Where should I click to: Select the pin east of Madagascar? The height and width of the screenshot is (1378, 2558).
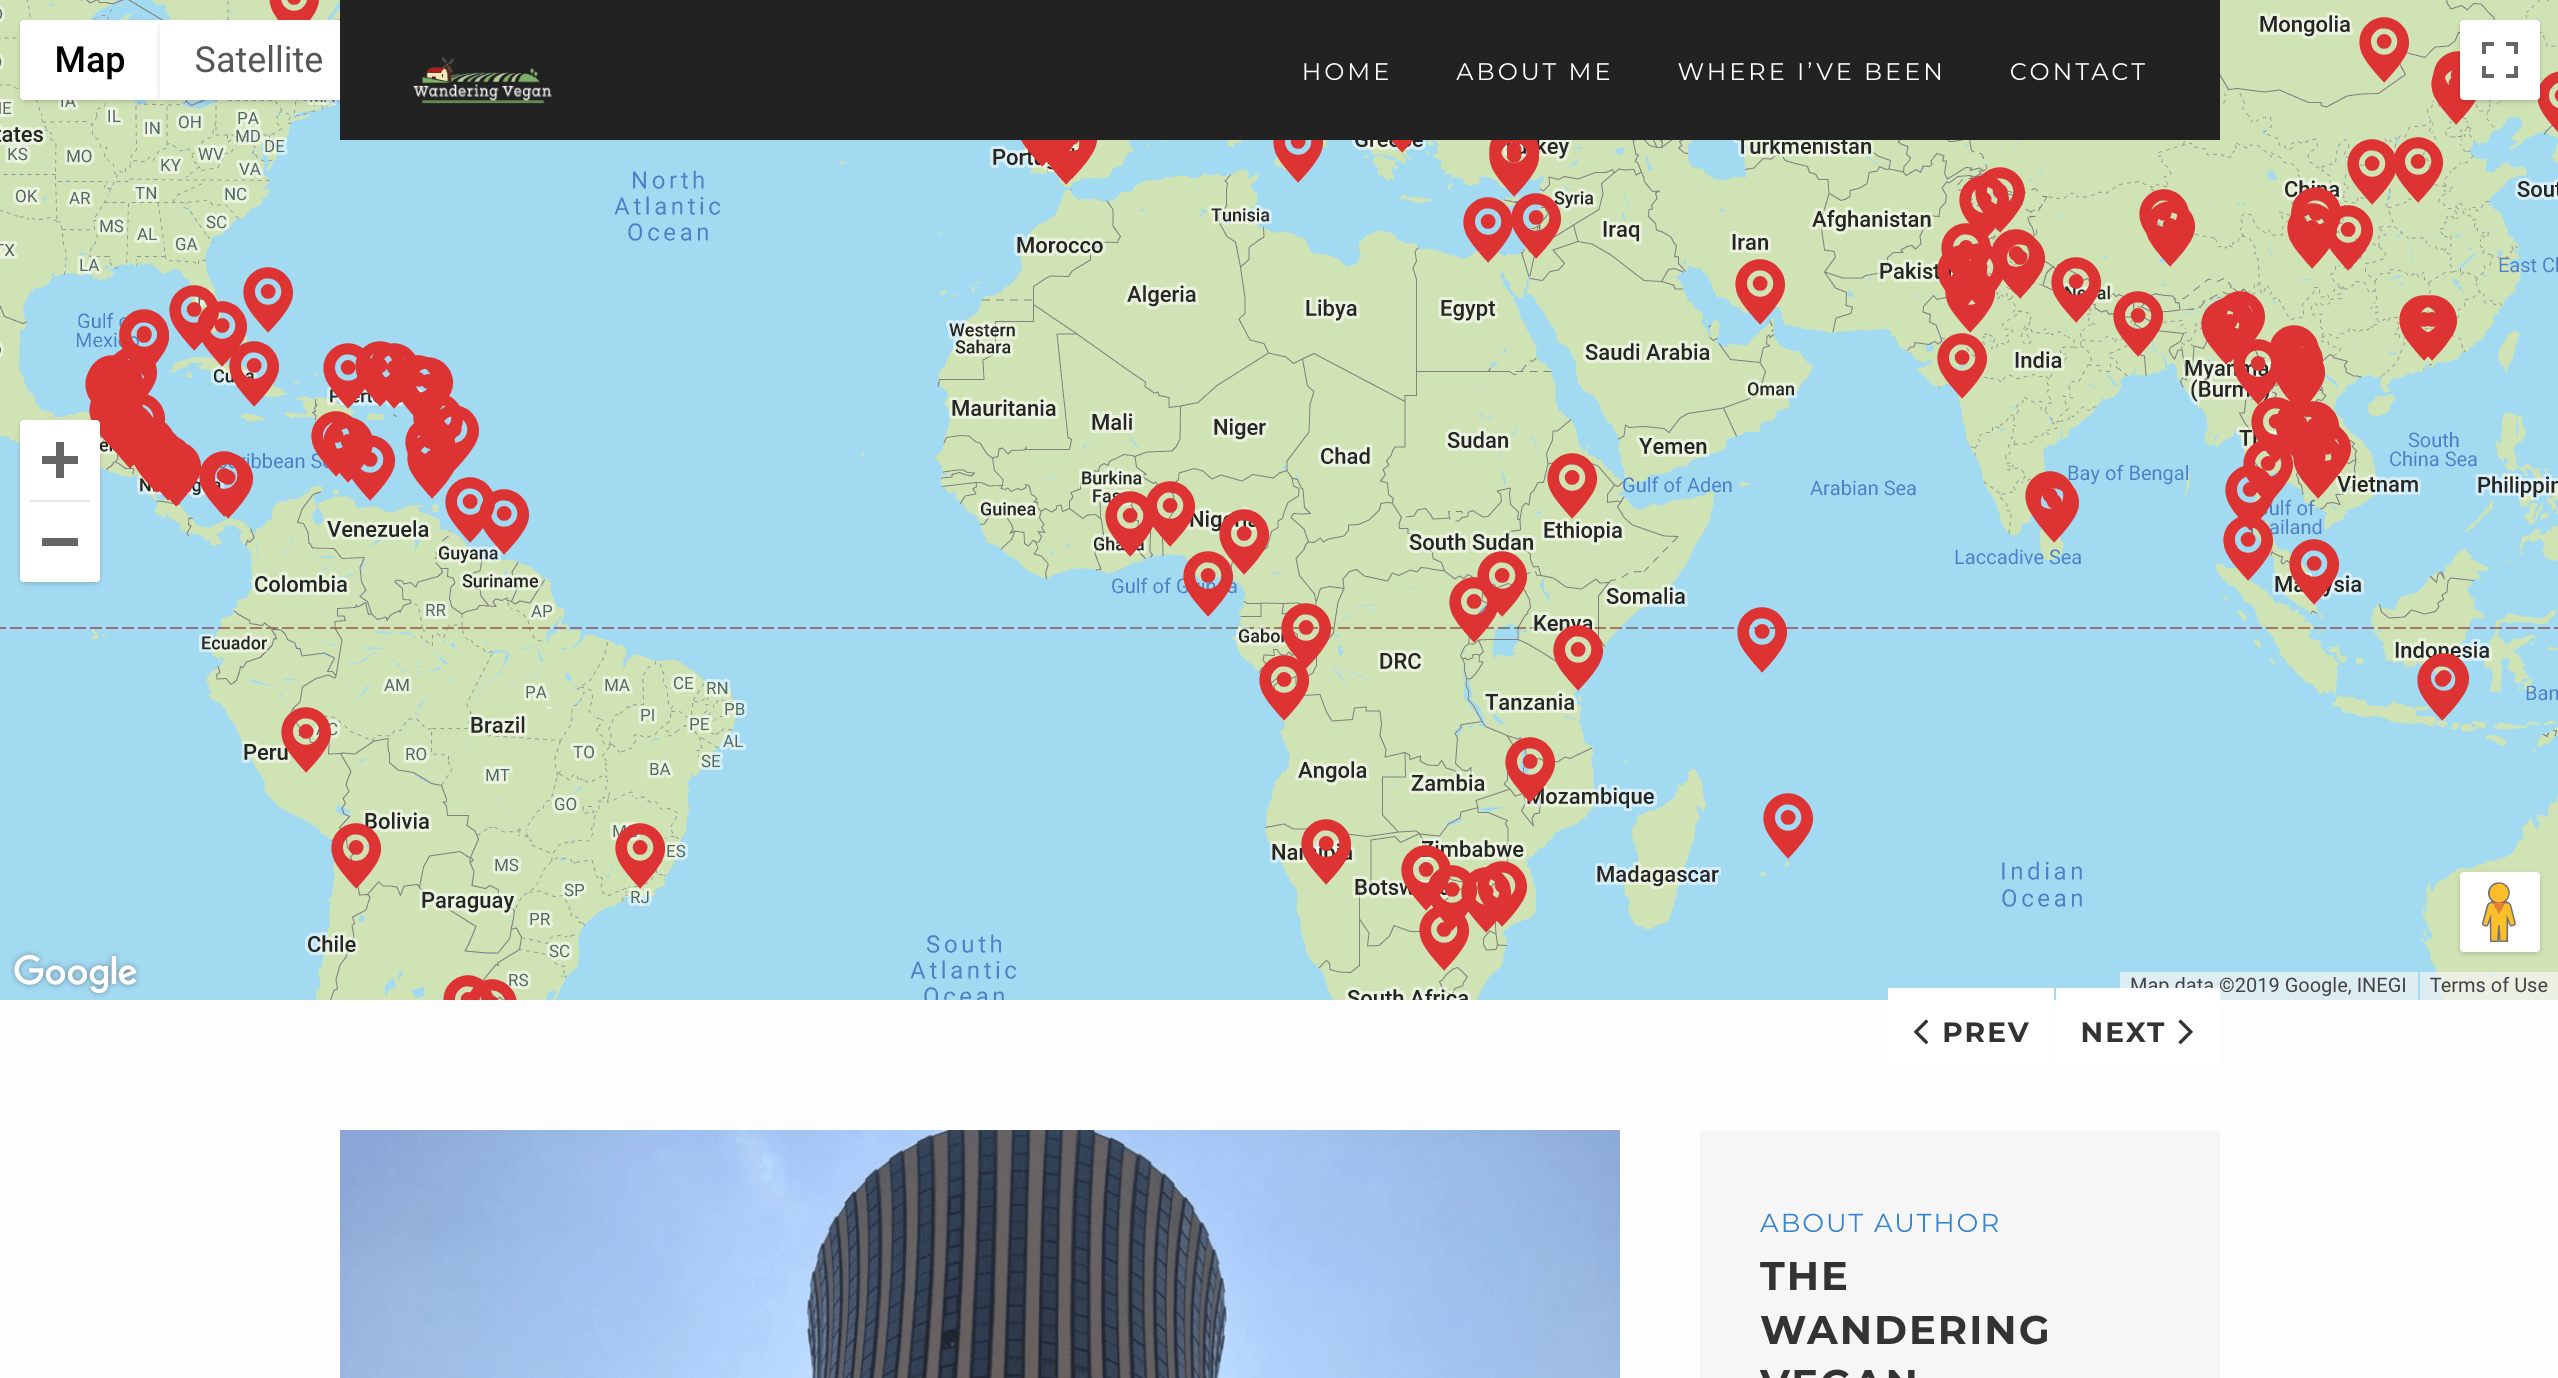[1788, 824]
